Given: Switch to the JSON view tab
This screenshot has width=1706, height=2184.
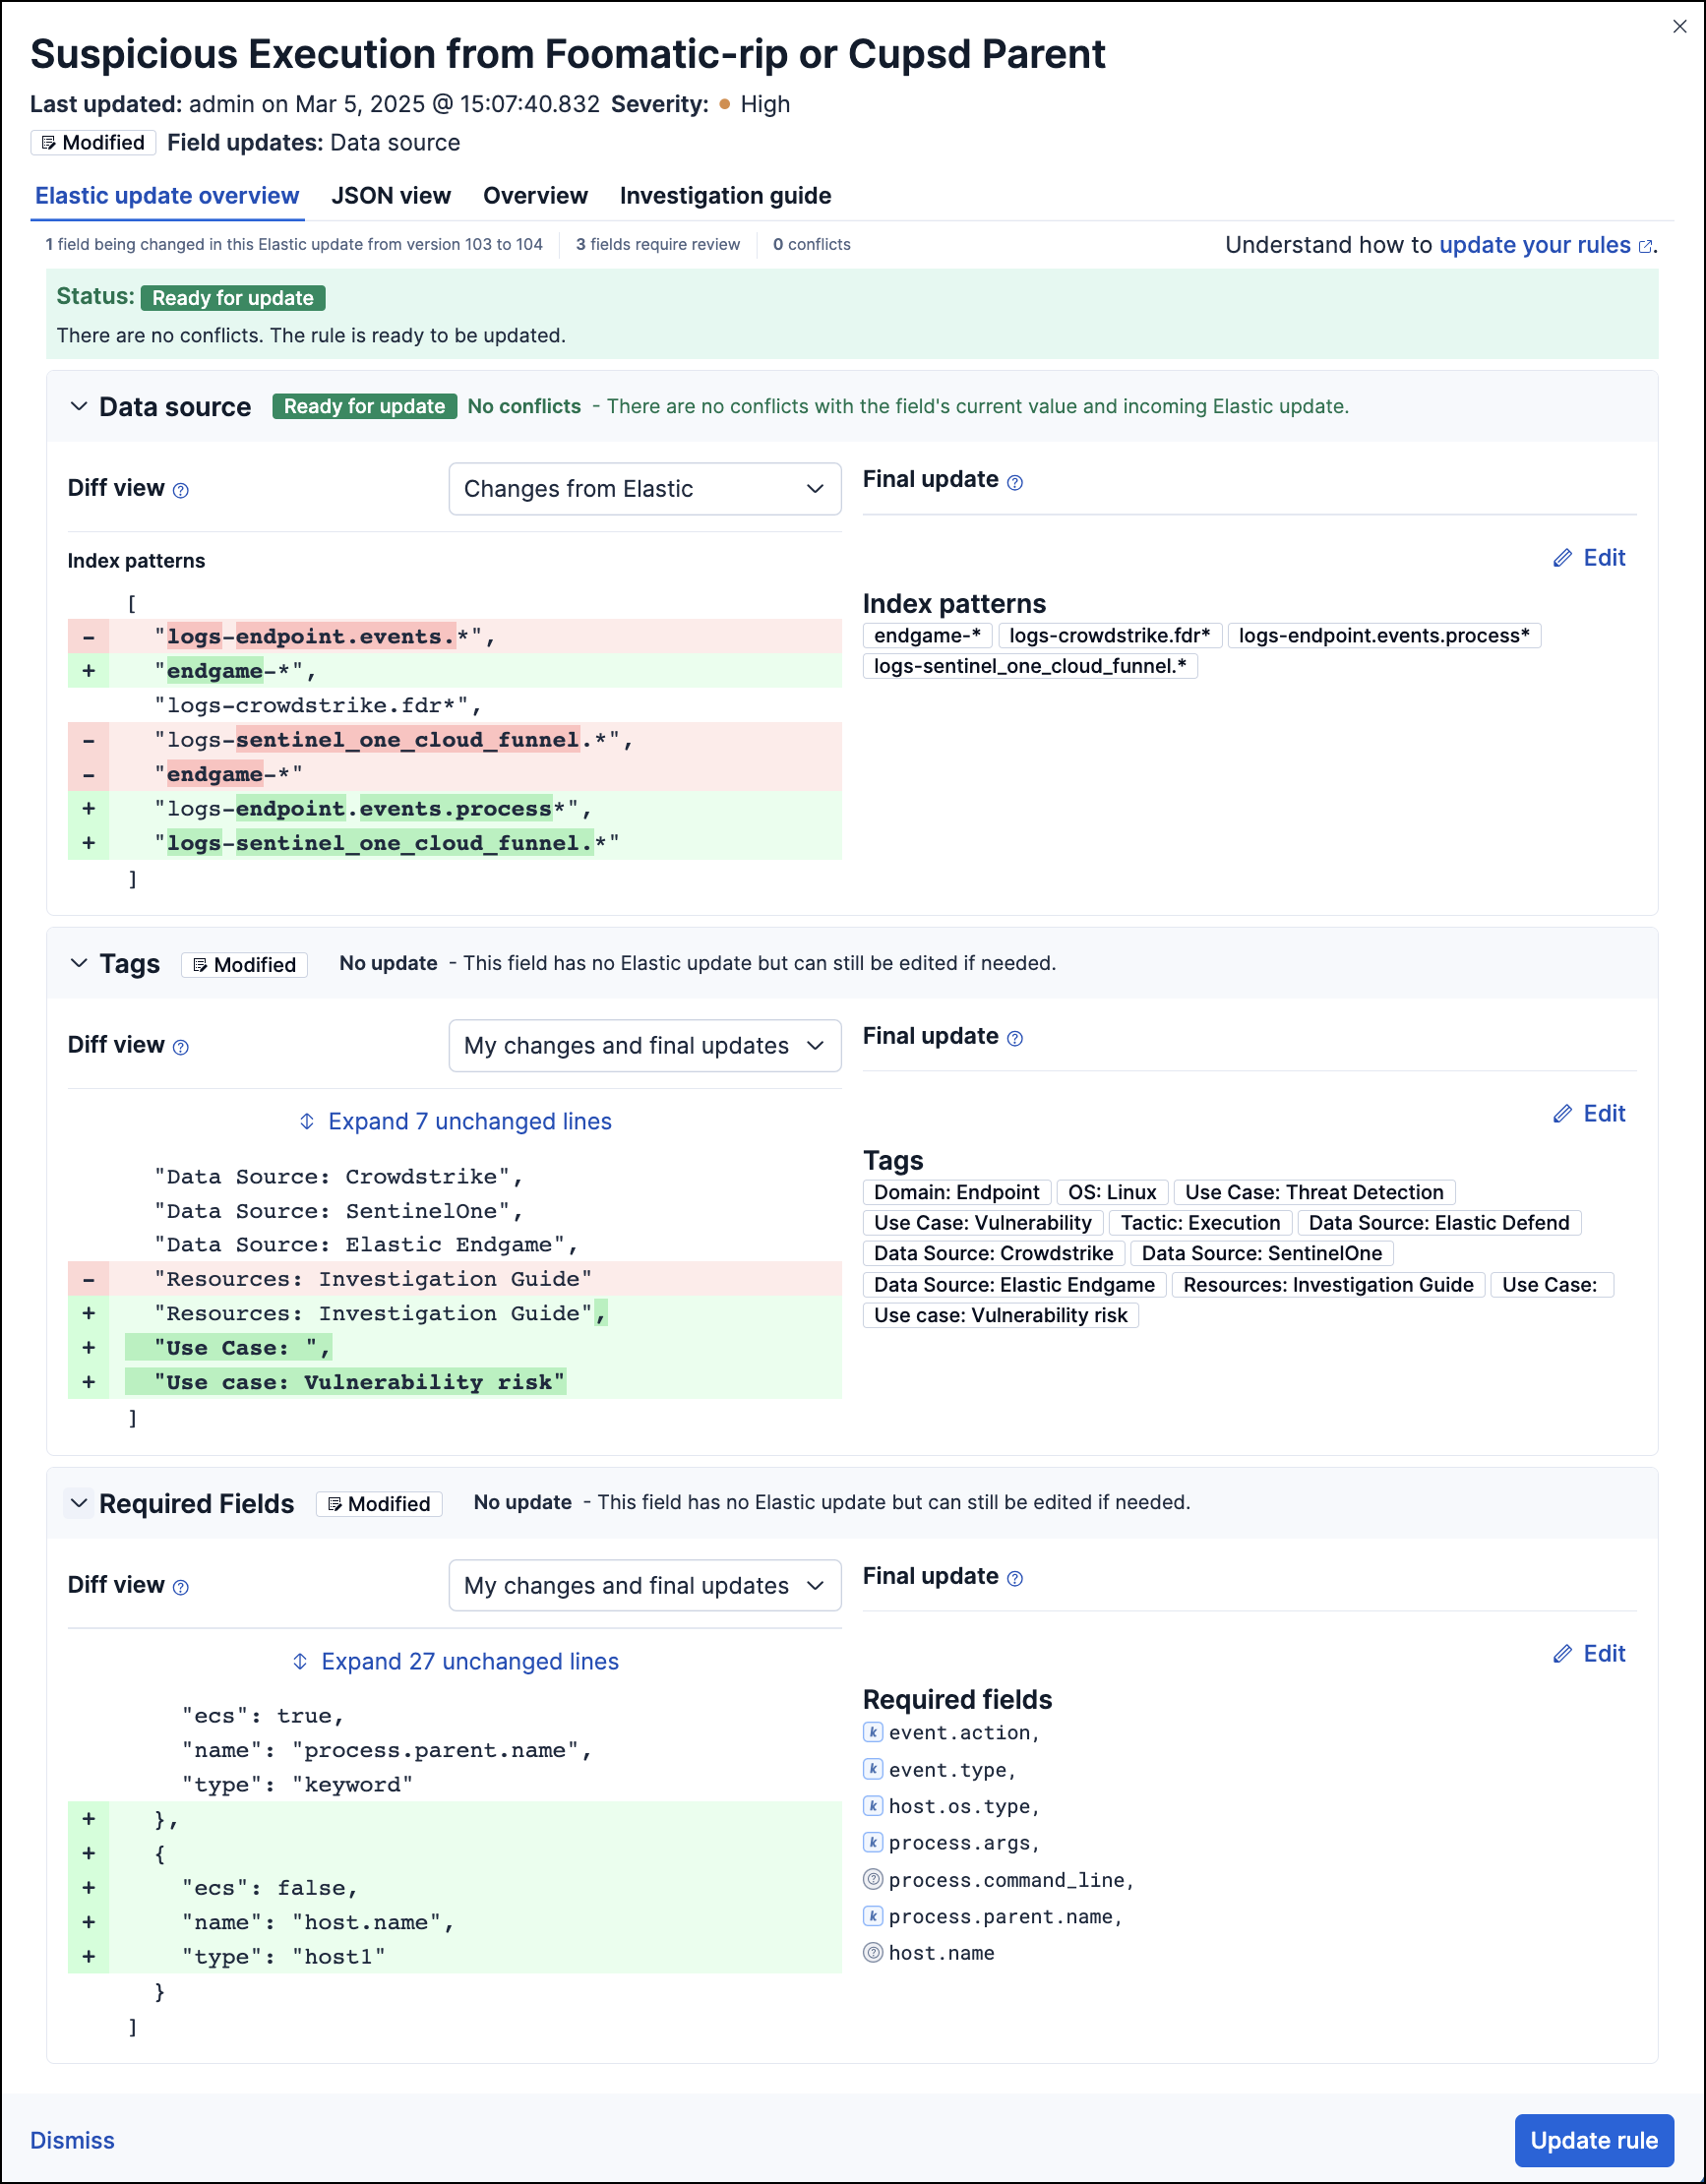Looking at the screenshot, I should 391,196.
